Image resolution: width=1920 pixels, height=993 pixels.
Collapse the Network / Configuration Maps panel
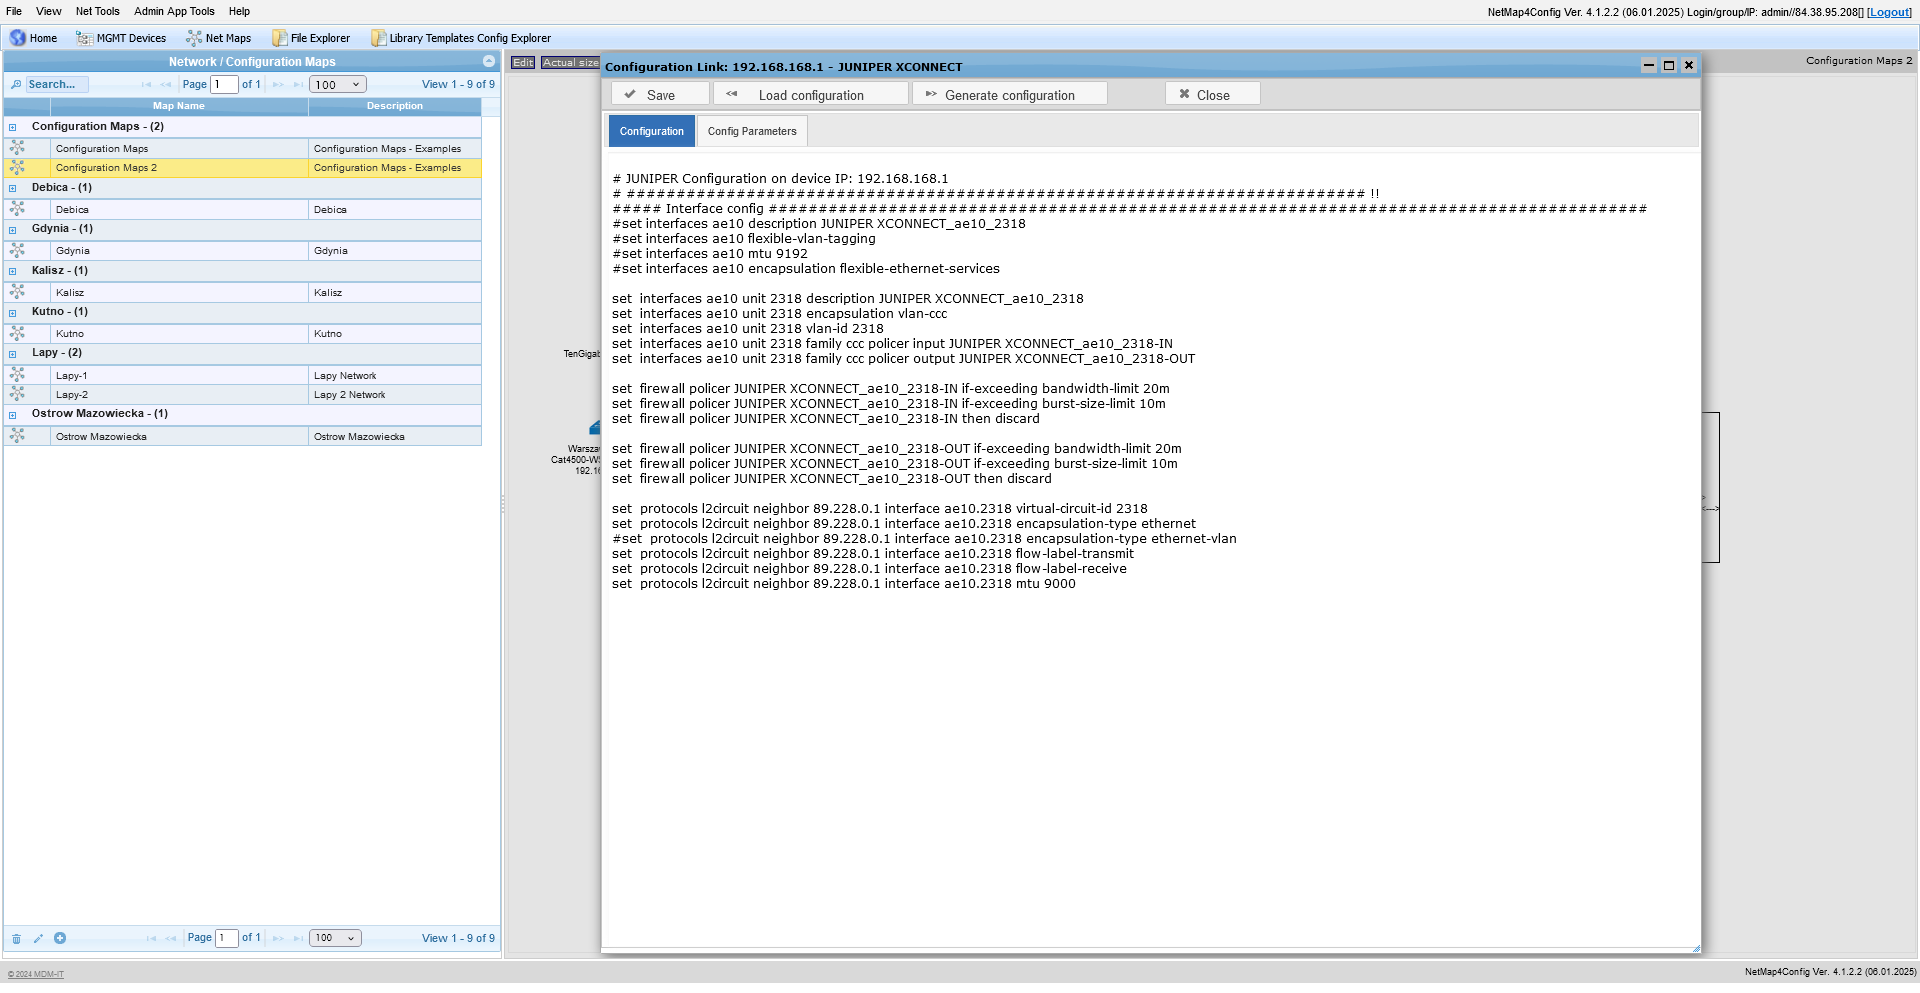(x=489, y=62)
